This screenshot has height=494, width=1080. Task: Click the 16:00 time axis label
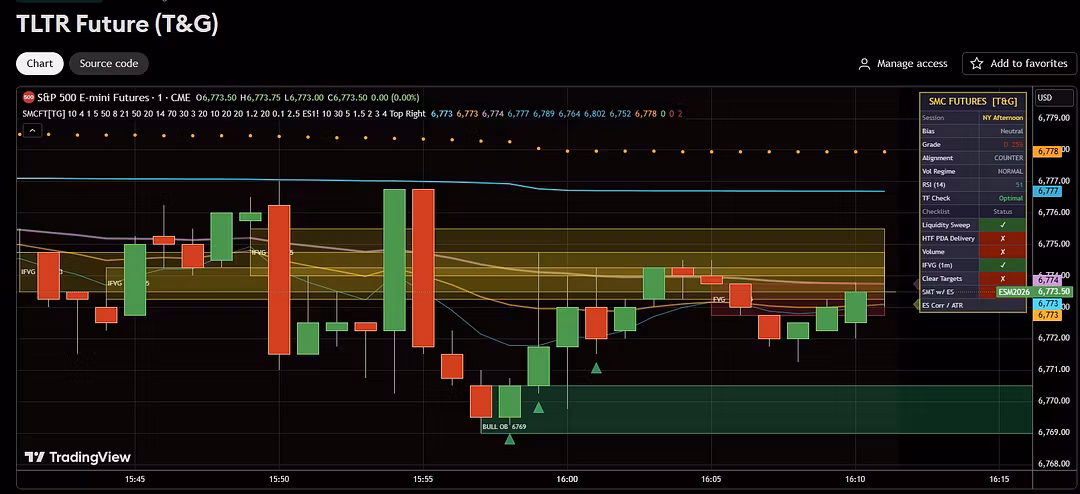[567, 478]
